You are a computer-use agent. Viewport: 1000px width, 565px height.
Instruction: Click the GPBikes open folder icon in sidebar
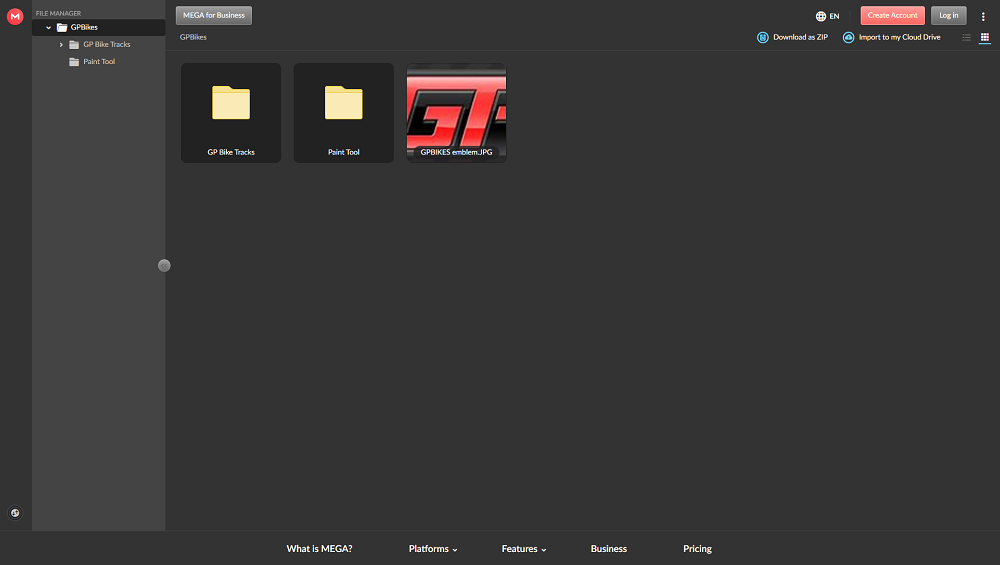tap(62, 27)
